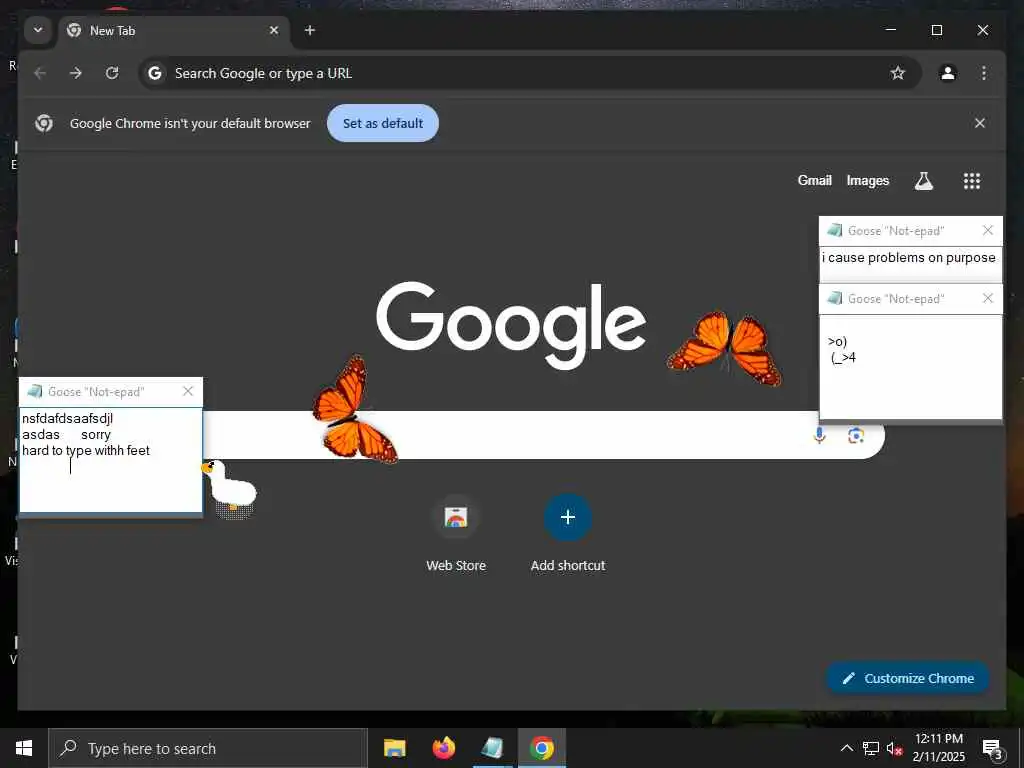Viewport: 1024px width, 768px height.
Task: Click the 'sorry' text in notepad
Action: coord(96,434)
